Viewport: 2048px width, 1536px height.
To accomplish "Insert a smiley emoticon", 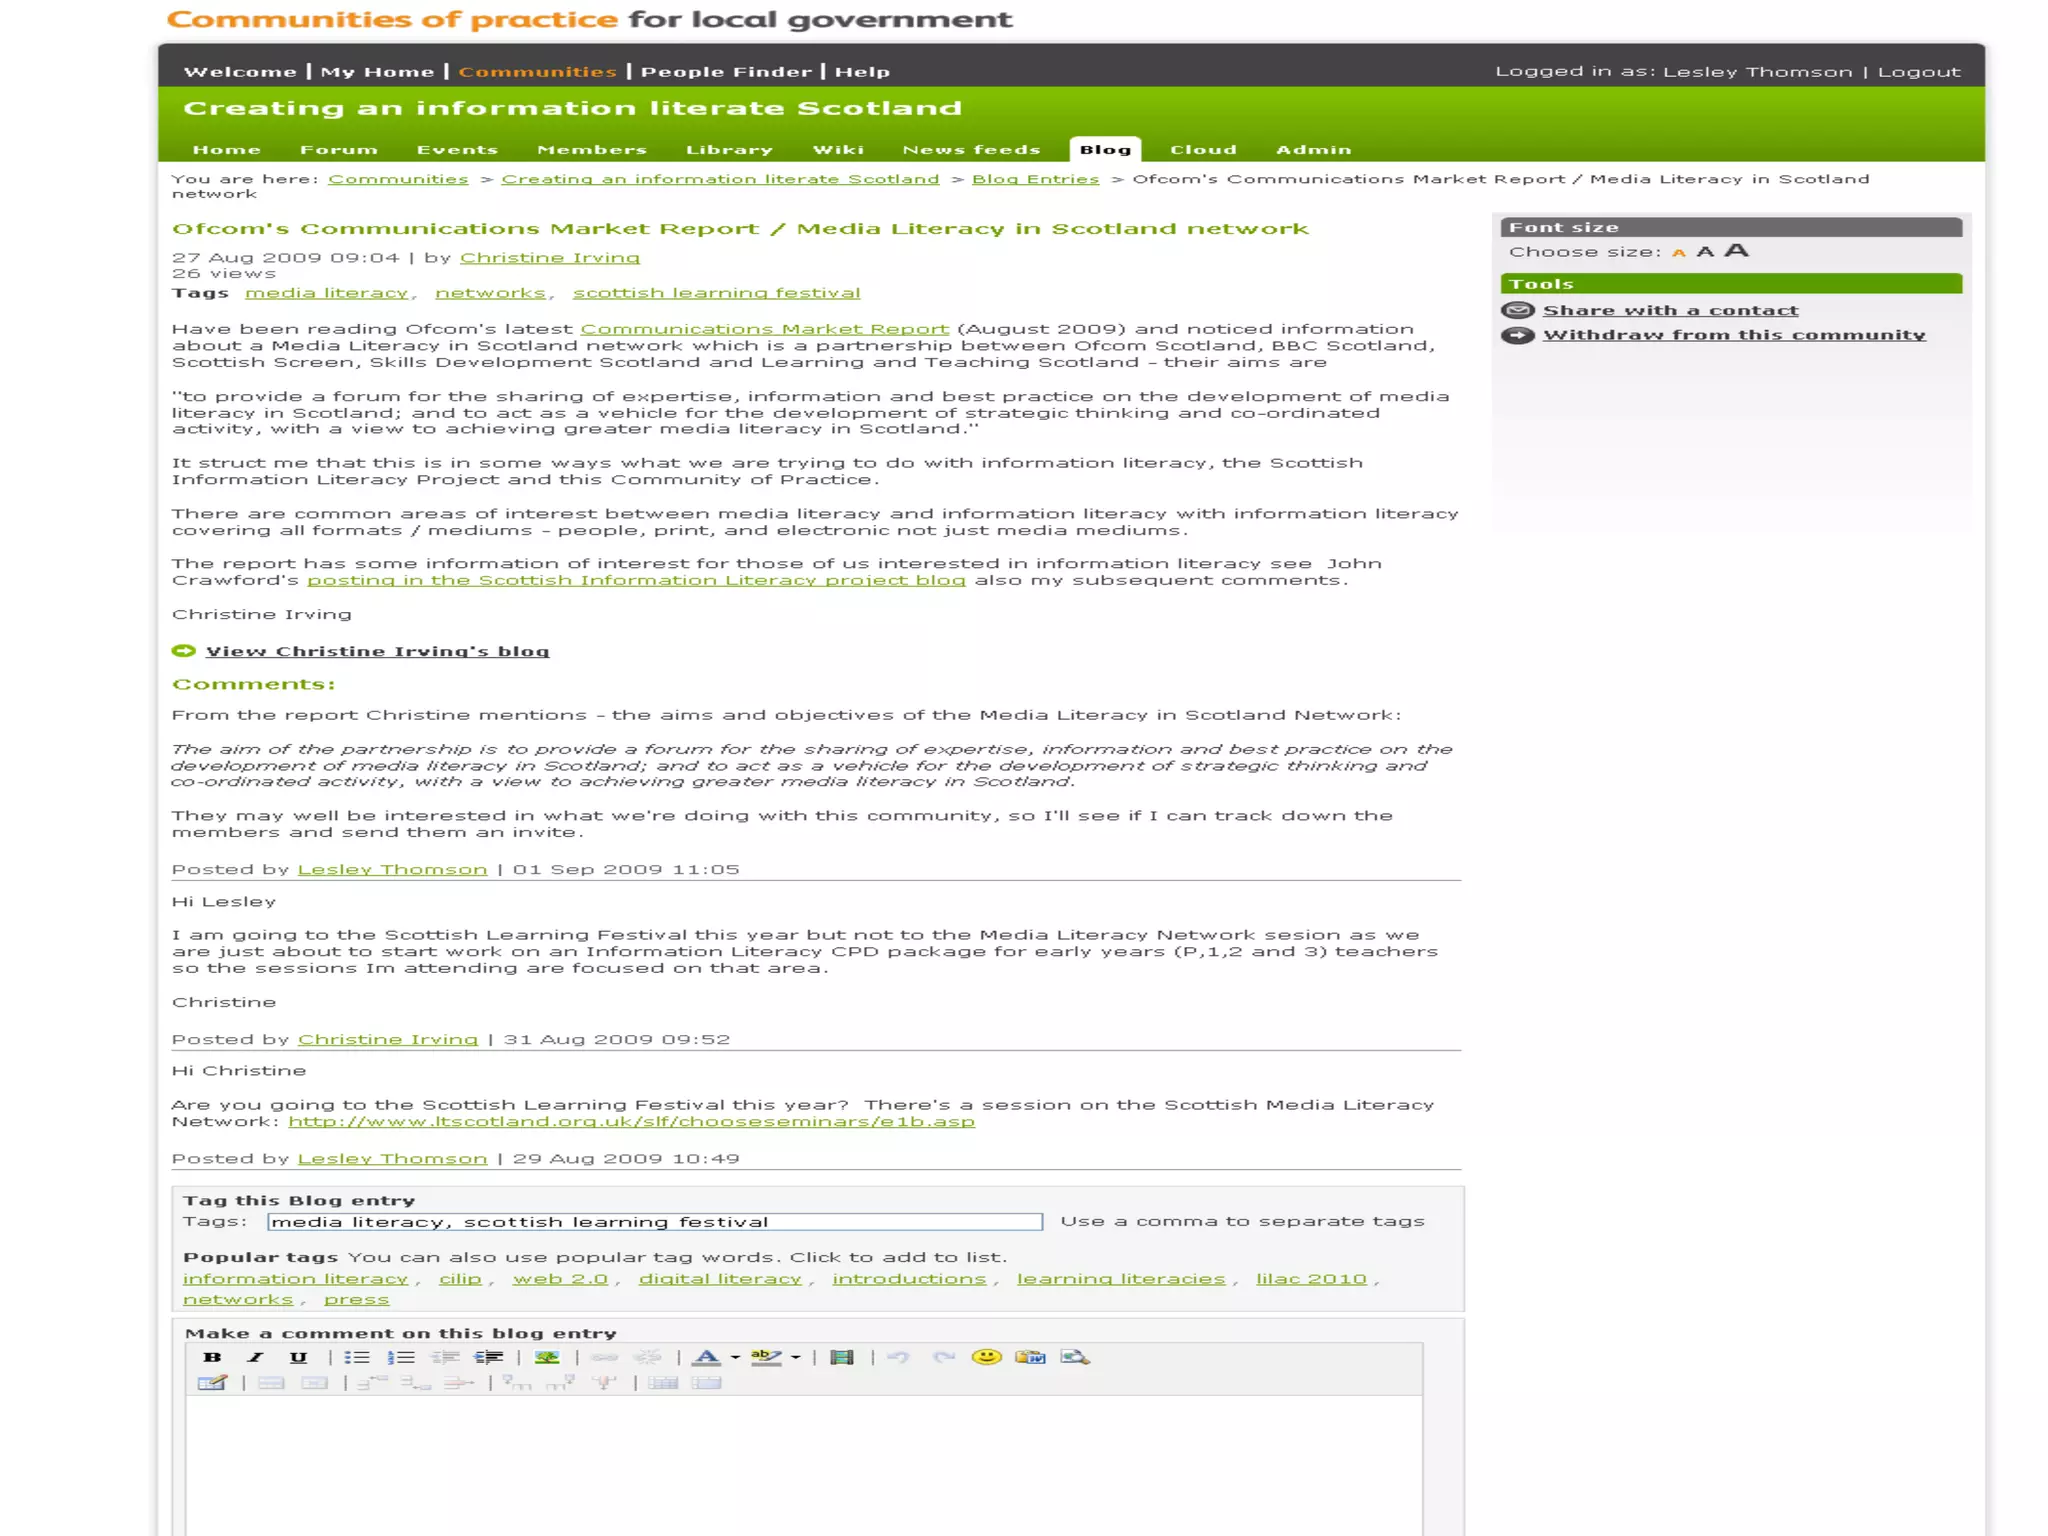I will 986,1356.
